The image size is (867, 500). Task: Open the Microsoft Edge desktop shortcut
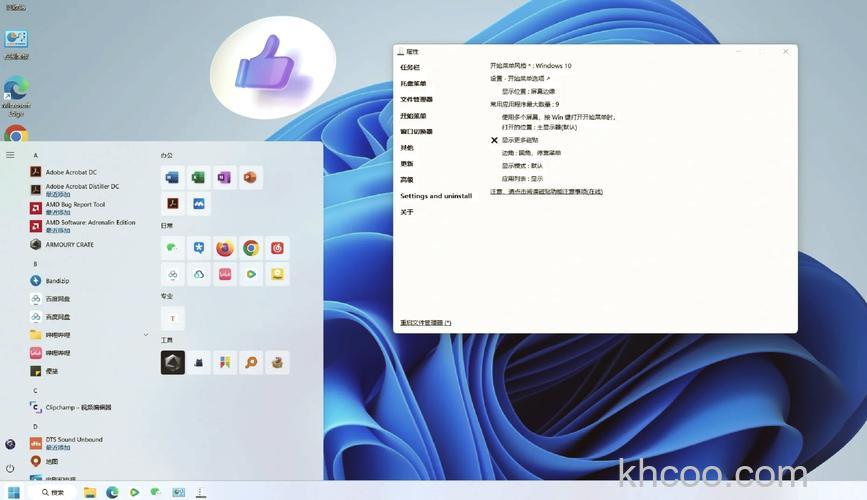16,96
